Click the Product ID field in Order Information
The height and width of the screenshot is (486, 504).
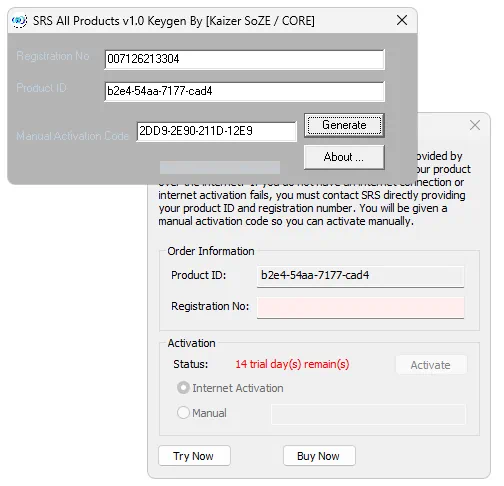[360, 276]
